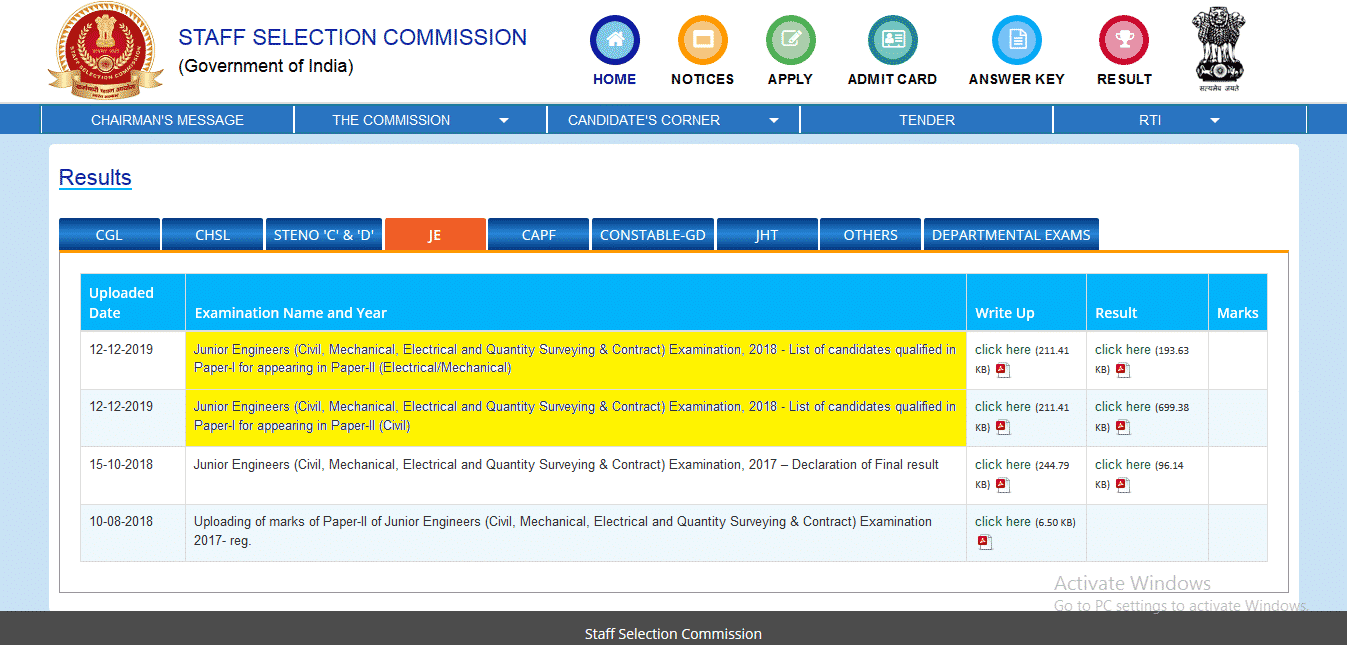The image size is (1347, 645).
Task: Open CHAIRMAN'S MESSAGE in the navigation bar
Action: (166, 119)
